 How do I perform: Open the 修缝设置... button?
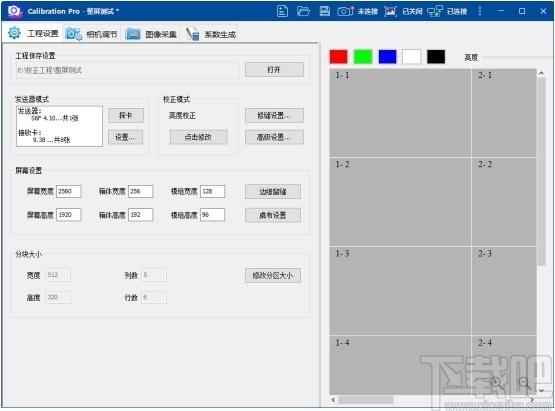tap(274, 116)
